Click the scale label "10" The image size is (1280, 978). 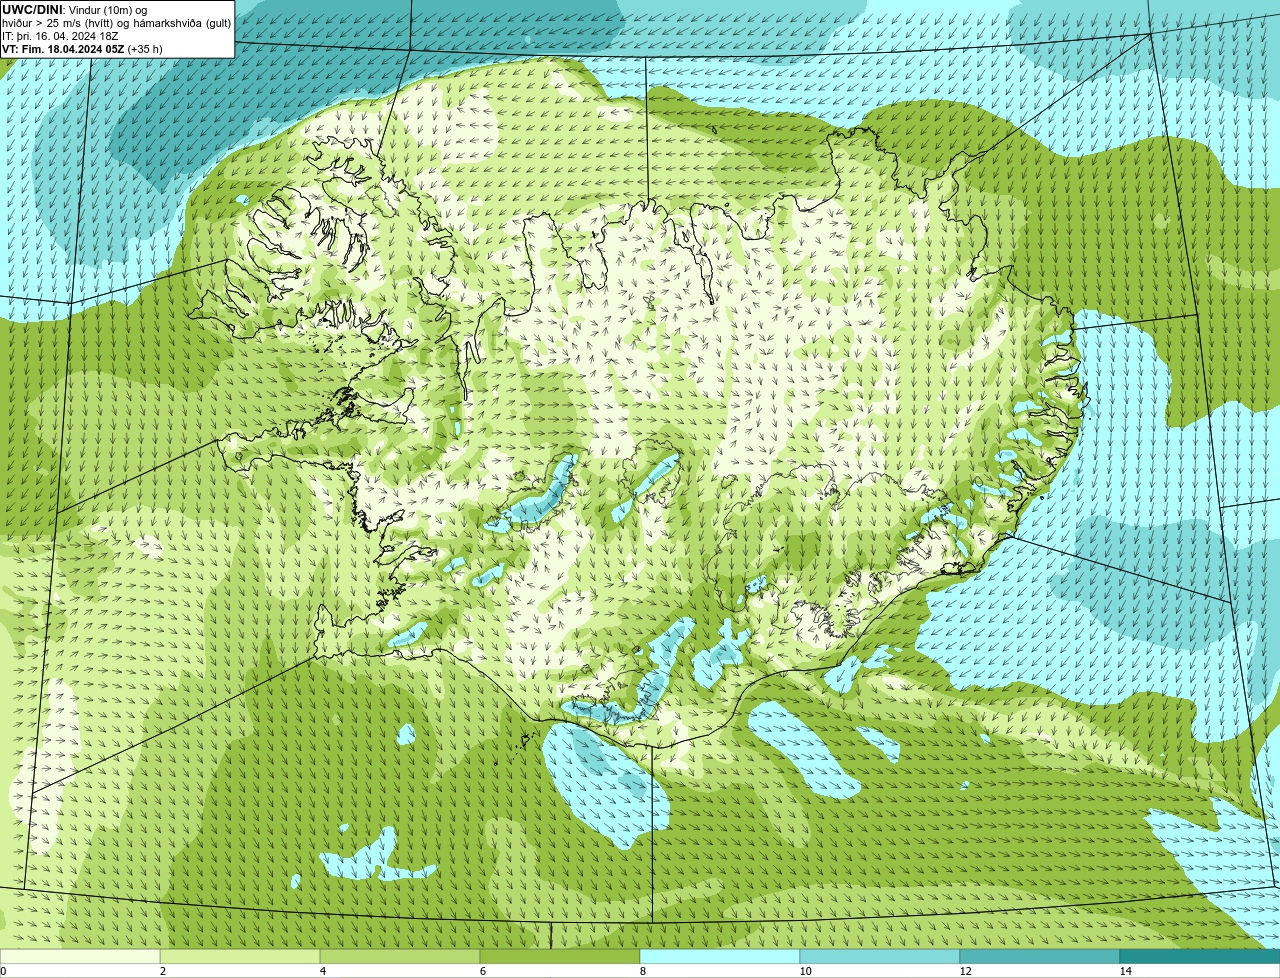[805, 971]
